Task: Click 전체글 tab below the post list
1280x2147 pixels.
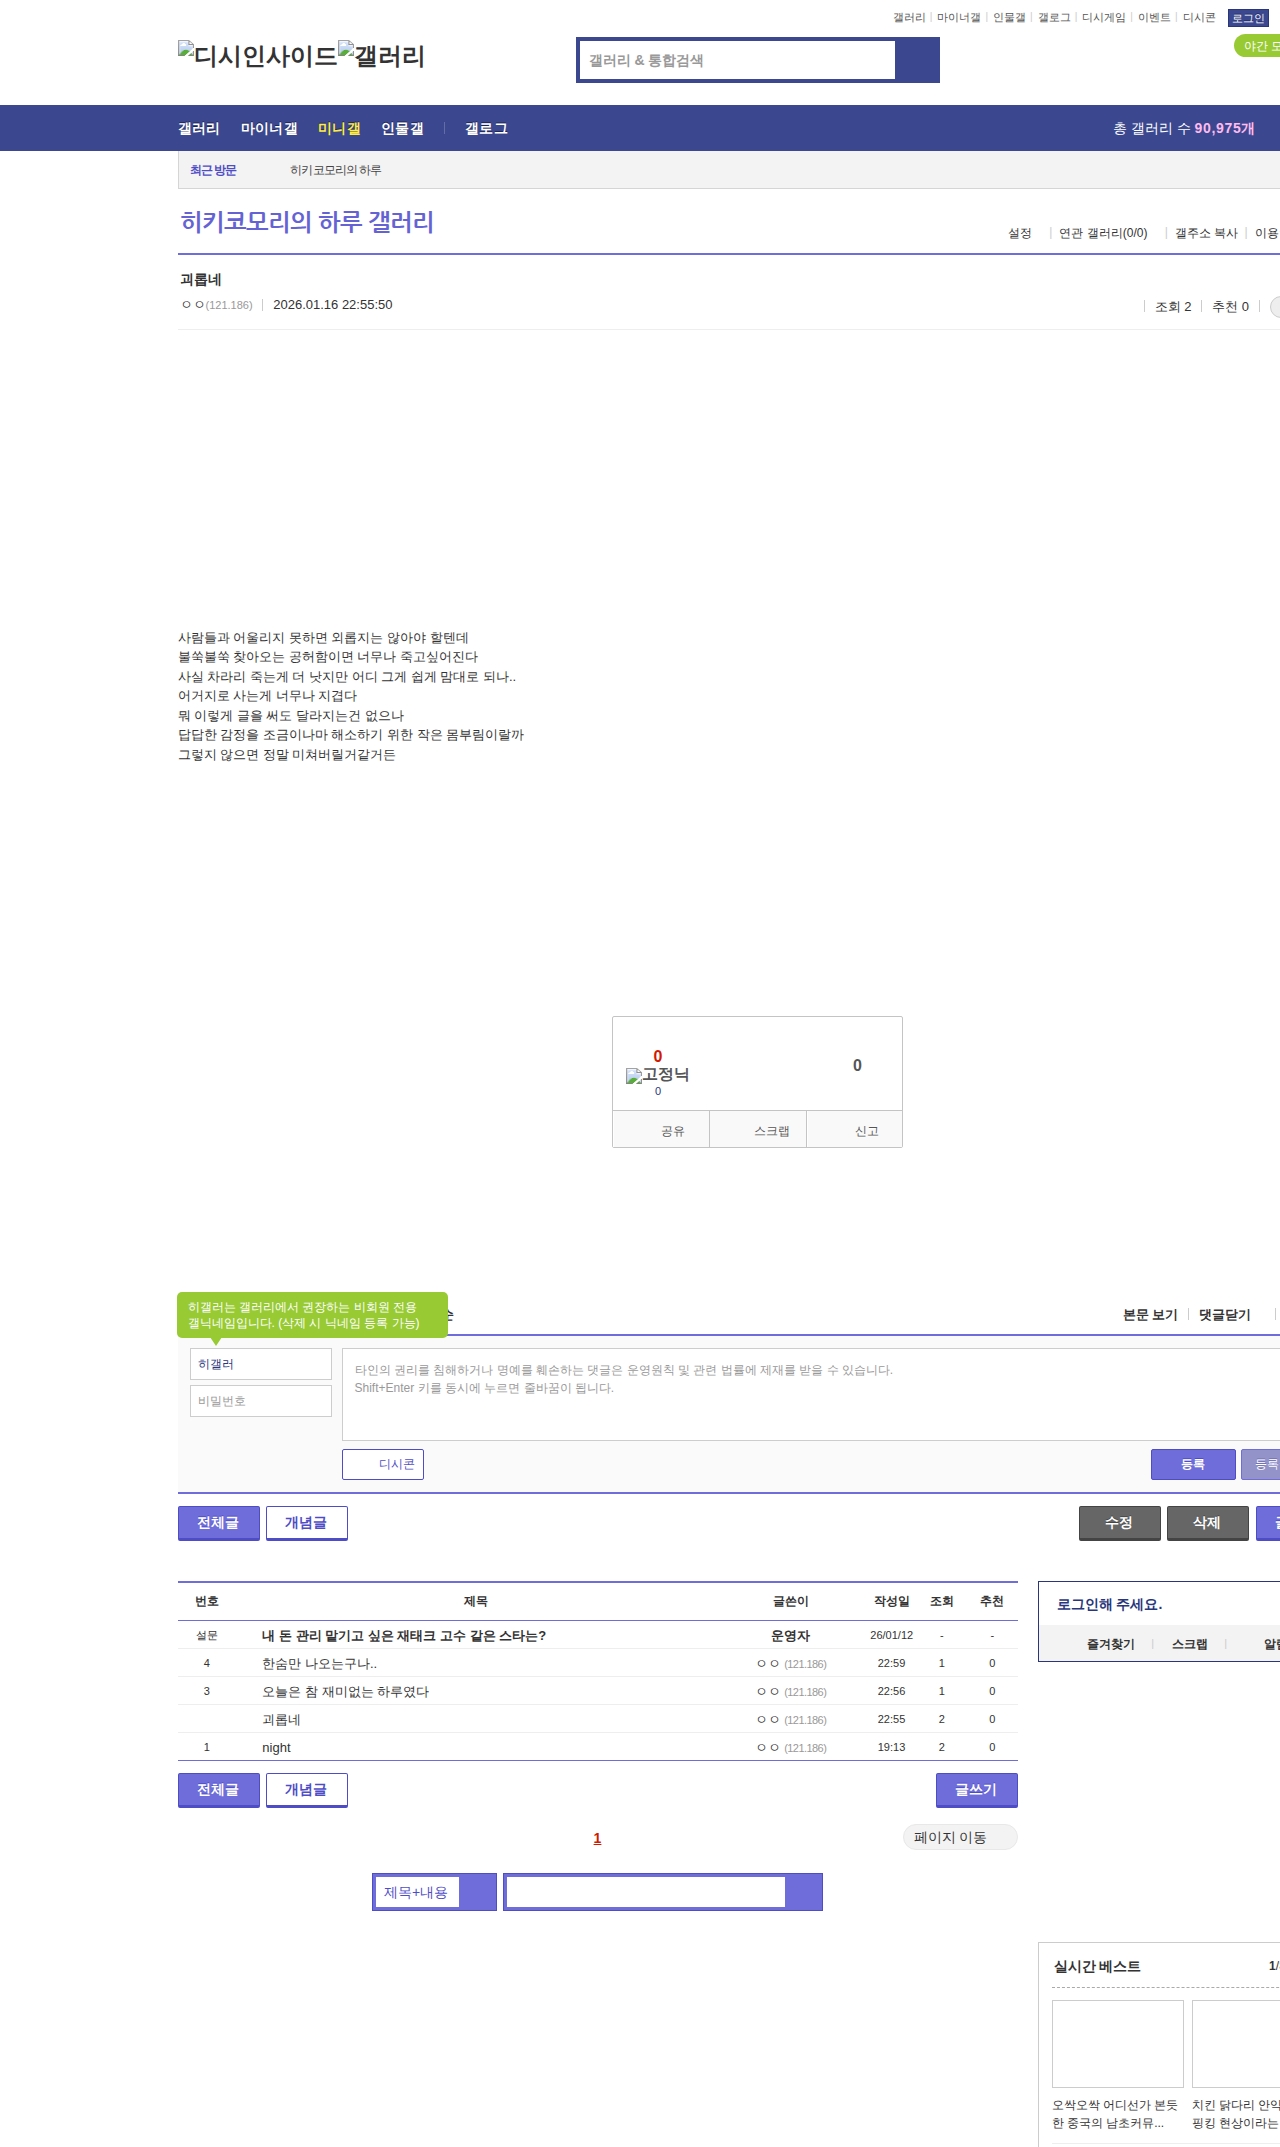Action: [x=219, y=1790]
